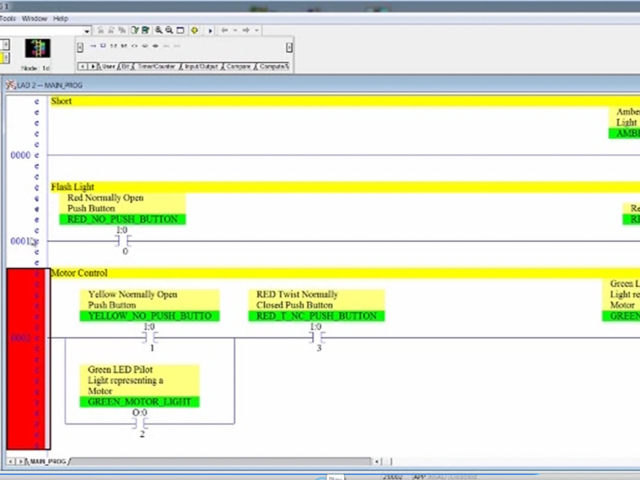Select rung number 0001
Viewport: 640px width, 480px height.
[19, 241]
